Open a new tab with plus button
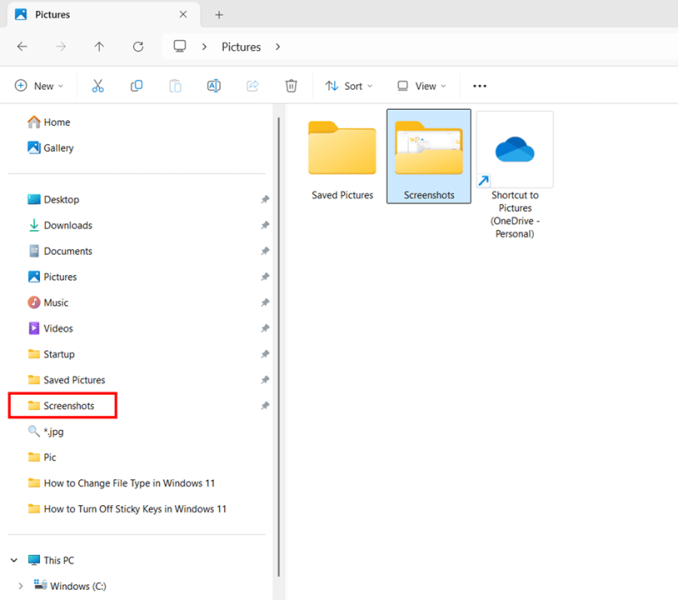Image resolution: width=678 pixels, height=600 pixels. click(219, 15)
